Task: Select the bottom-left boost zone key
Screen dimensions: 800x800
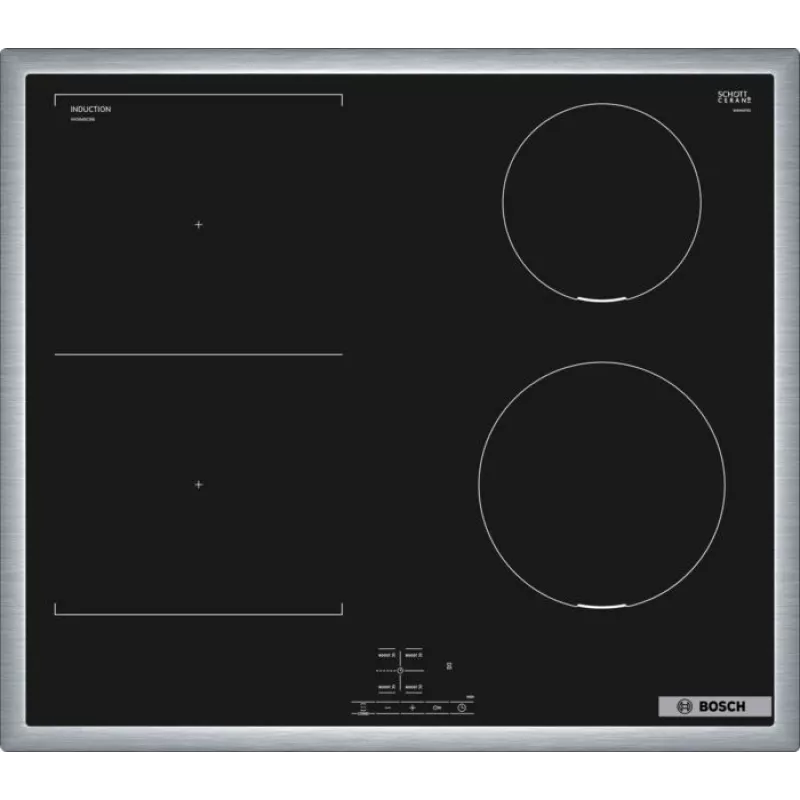Action: (387, 687)
